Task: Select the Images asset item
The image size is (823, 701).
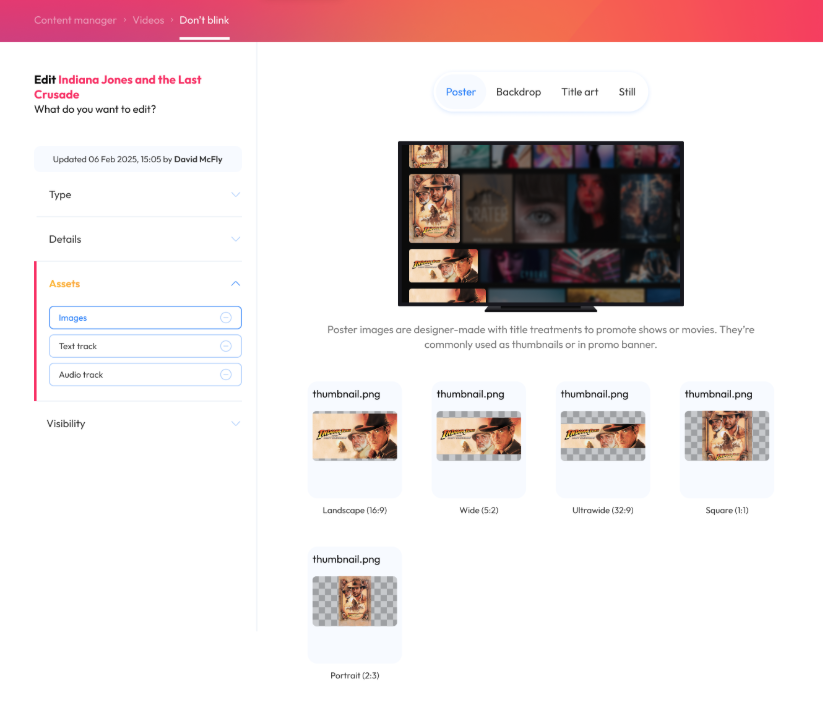Action: (145, 317)
